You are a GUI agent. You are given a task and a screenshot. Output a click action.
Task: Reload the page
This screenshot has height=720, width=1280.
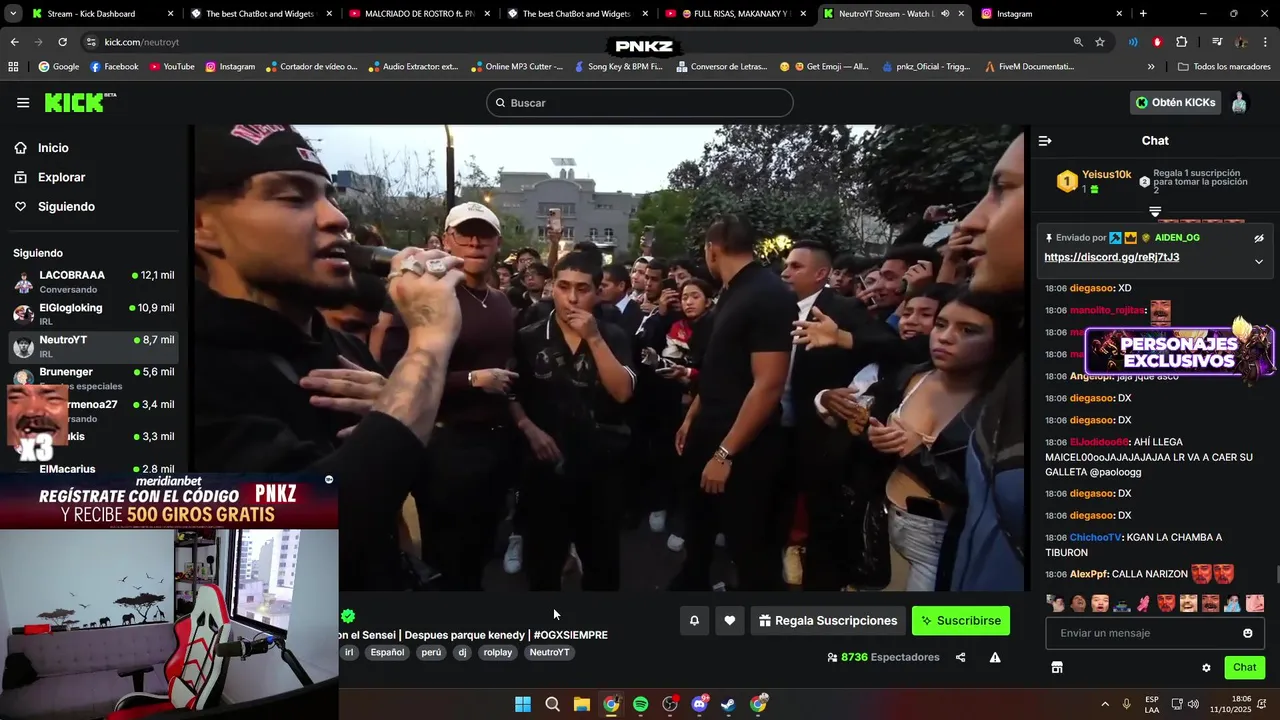point(62,42)
